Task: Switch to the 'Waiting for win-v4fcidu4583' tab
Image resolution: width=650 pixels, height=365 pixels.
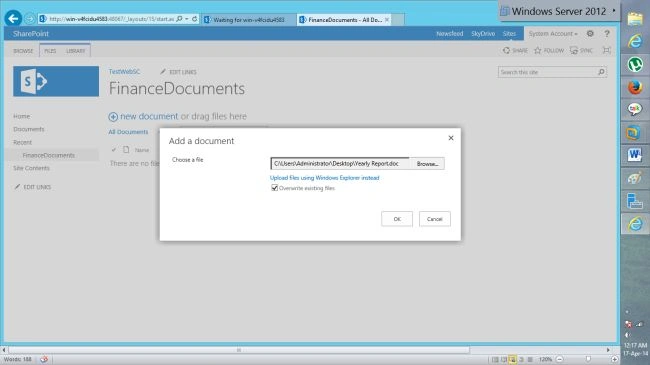Action: [x=249, y=19]
